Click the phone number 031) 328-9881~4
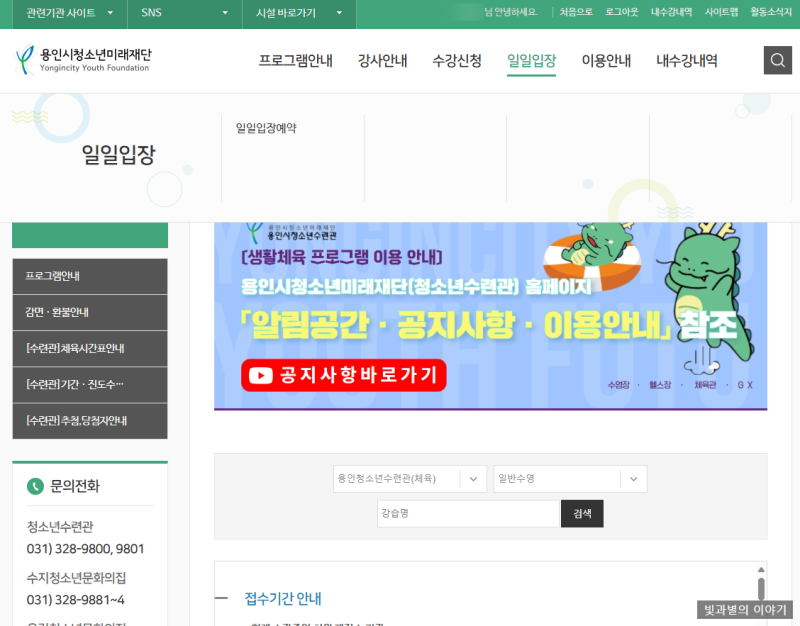The height and width of the screenshot is (626, 800). pos(76,600)
